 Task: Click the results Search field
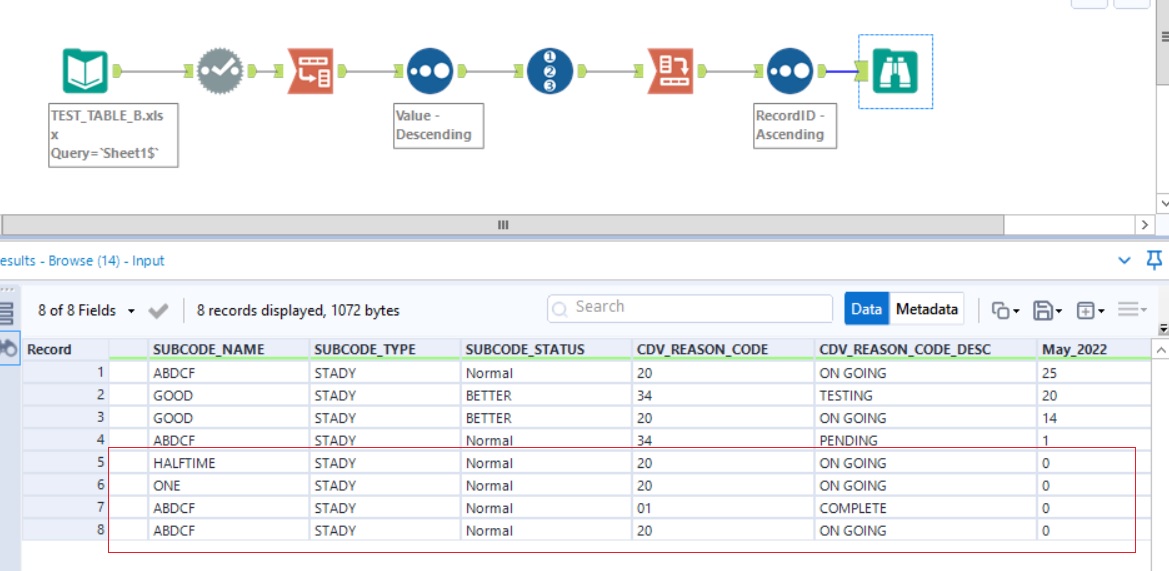(690, 308)
